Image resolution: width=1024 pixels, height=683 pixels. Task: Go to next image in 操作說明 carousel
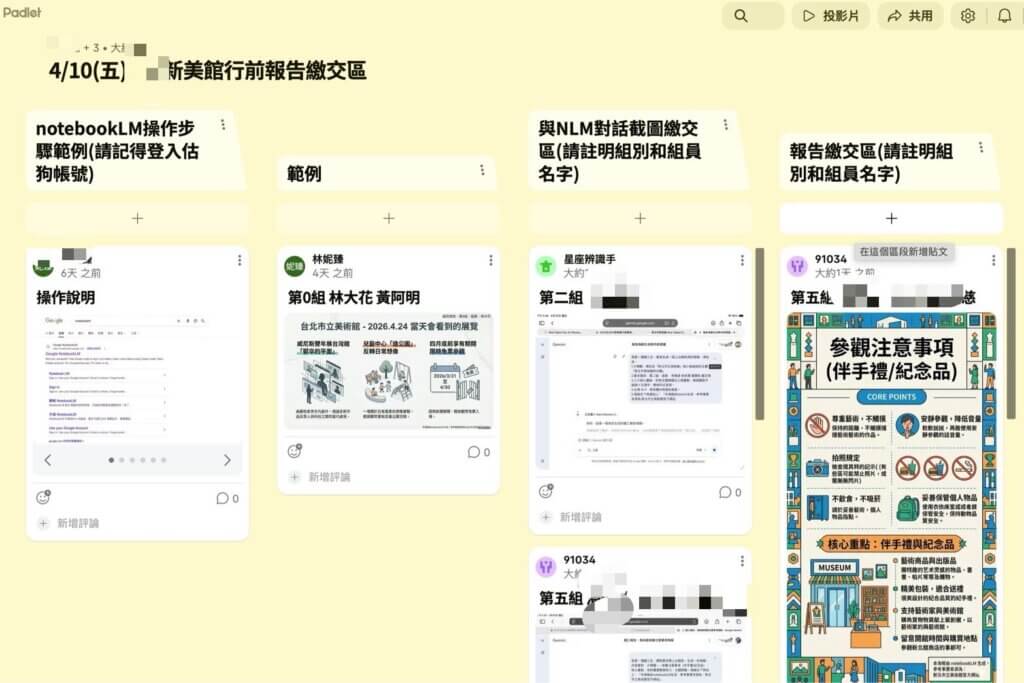(227, 460)
